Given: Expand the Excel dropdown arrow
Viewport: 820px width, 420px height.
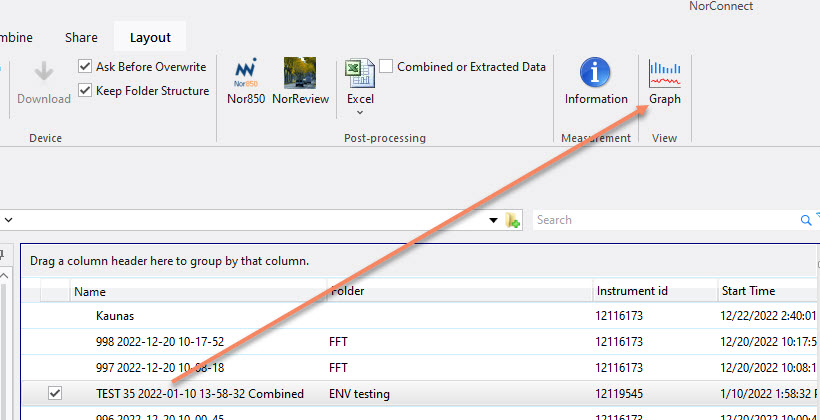Looking at the screenshot, I should coord(360,114).
